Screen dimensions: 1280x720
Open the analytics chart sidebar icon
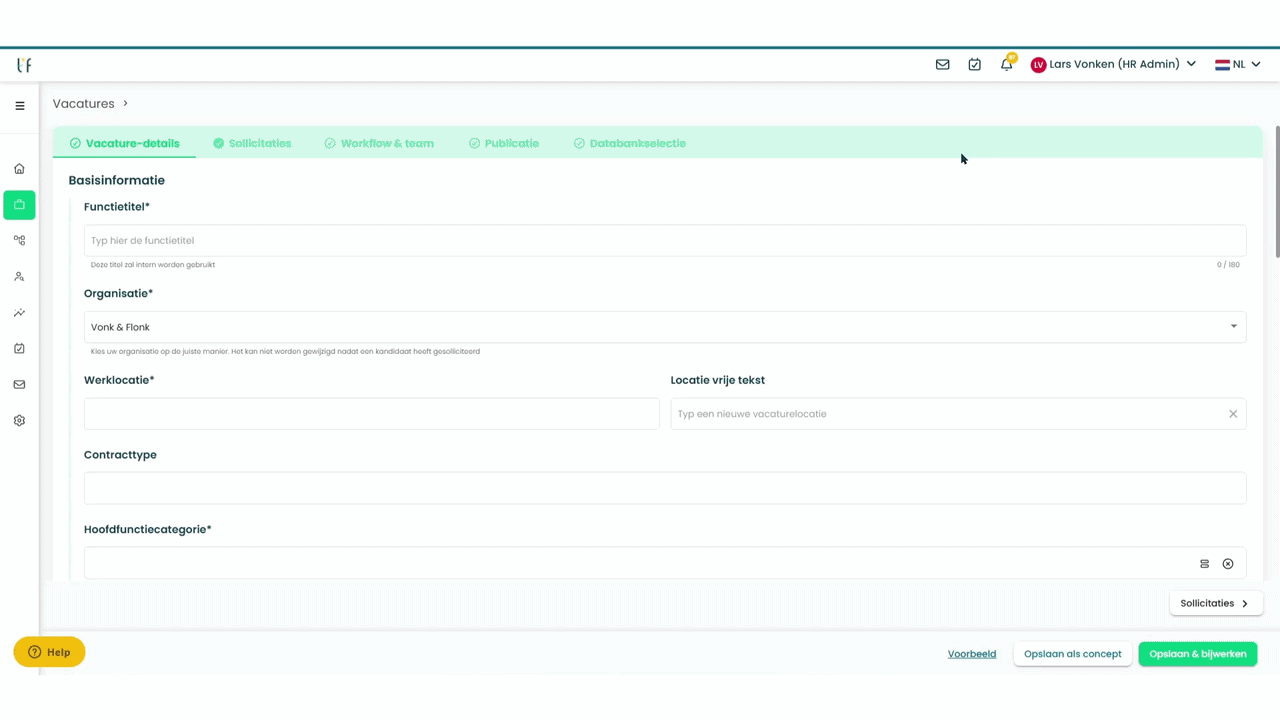[19, 313]
